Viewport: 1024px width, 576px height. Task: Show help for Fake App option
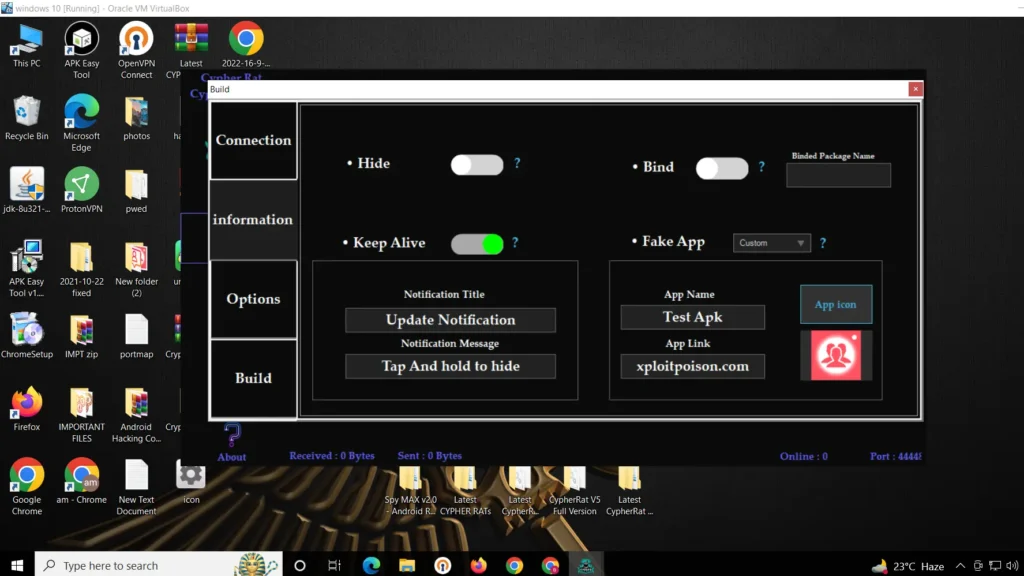(823, 243)
